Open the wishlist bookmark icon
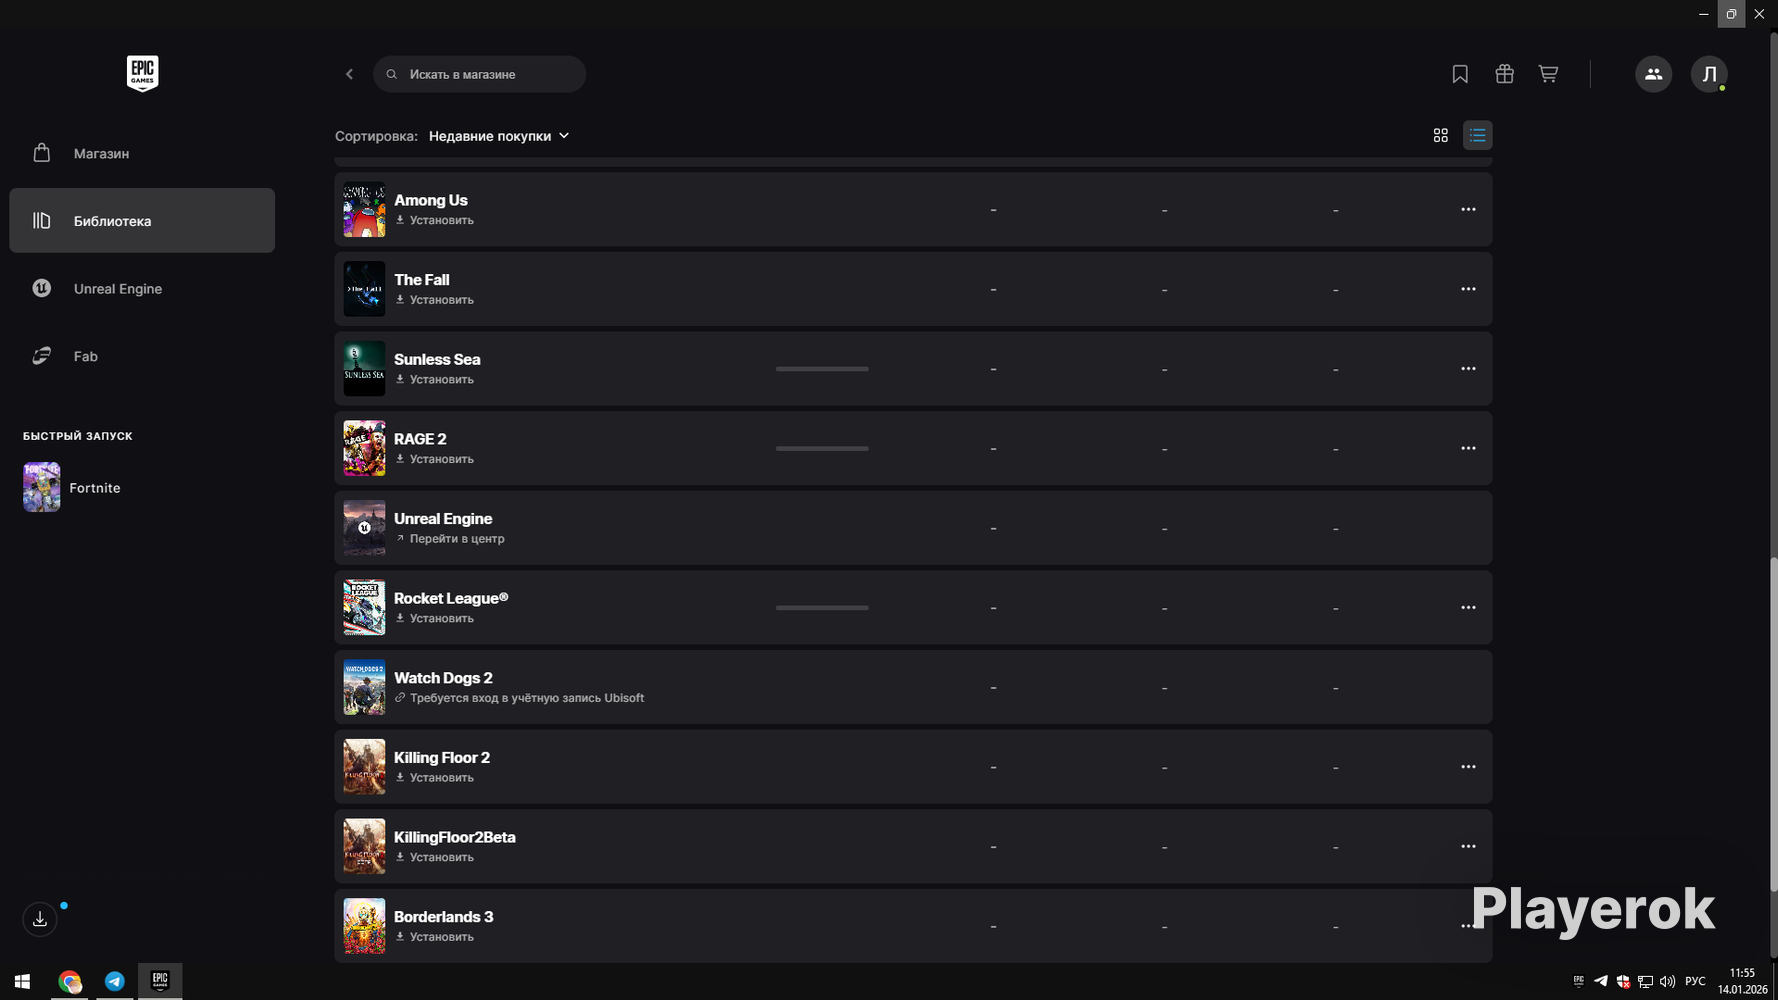The width and height of the screenshot is (1778, 1000). point(1460,74)
